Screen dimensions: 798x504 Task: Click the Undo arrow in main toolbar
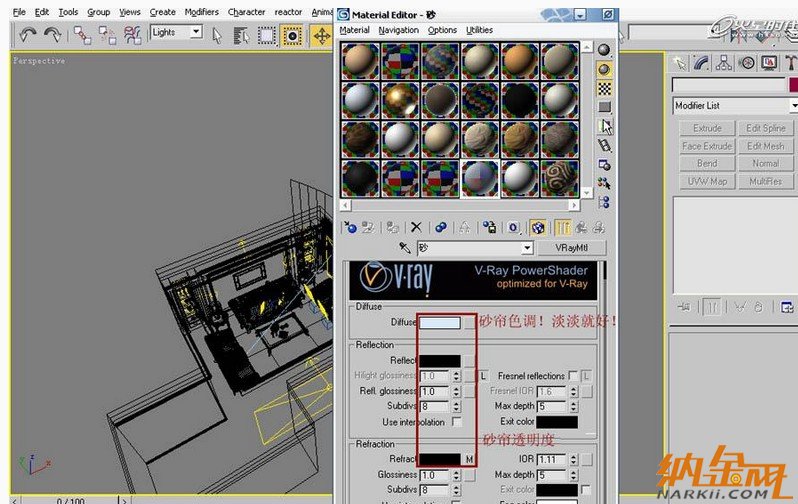pyautogui.click(x=27, y=34)
